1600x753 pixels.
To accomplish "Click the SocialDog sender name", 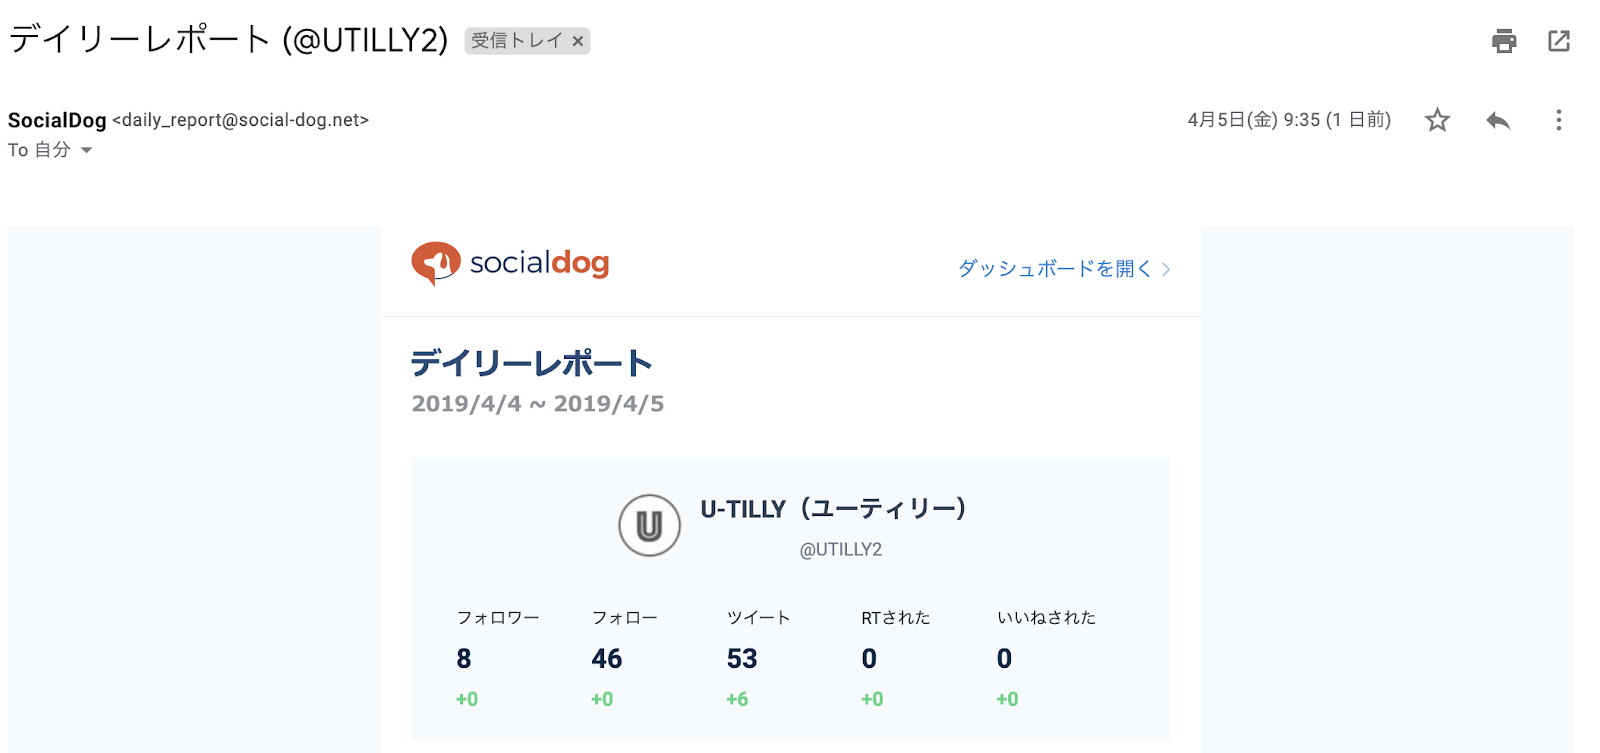I will tap(57, 120).
